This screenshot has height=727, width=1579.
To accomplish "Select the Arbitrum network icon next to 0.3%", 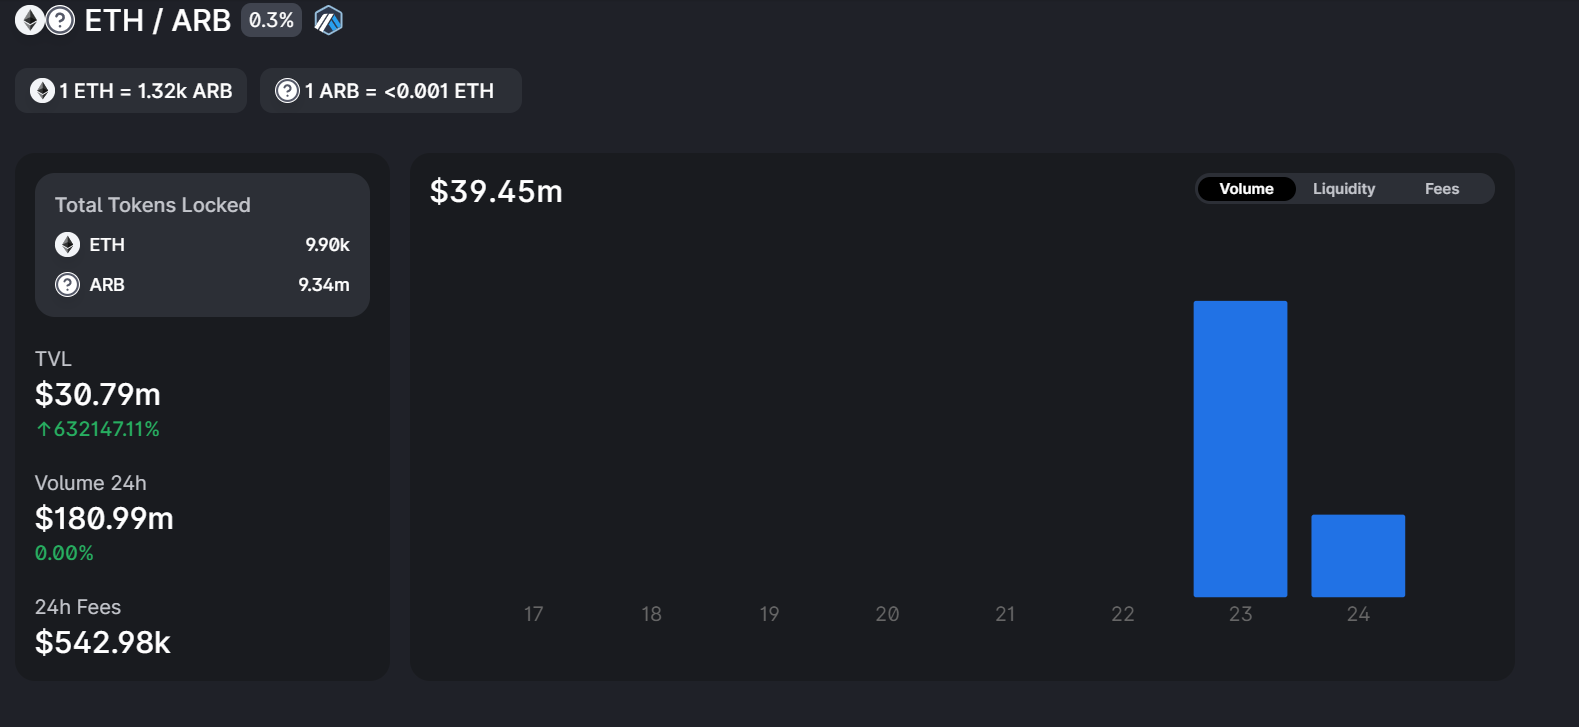I will tap(328, 19).
